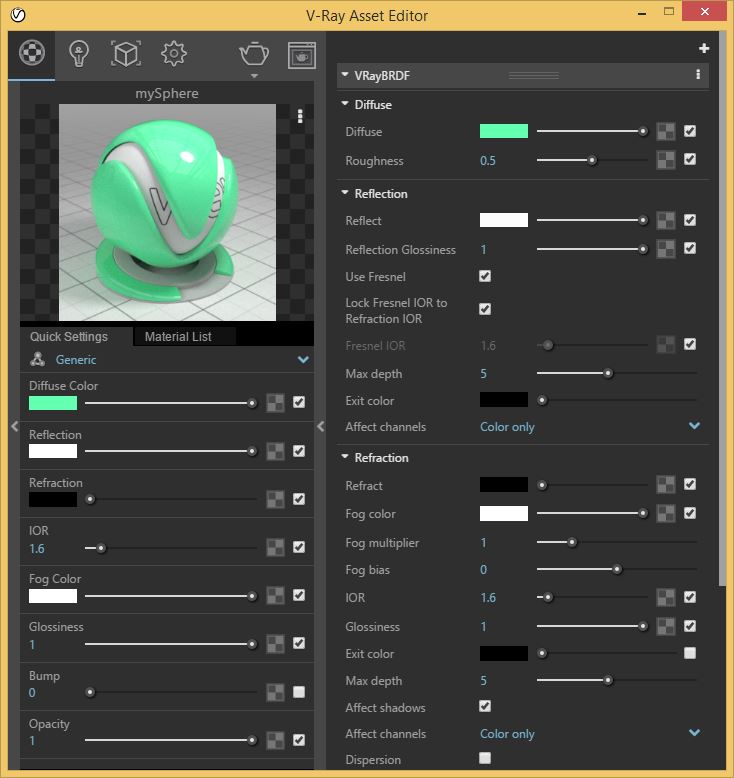
Task: Show the frame buffer window icon
Action: coord(302,55)
